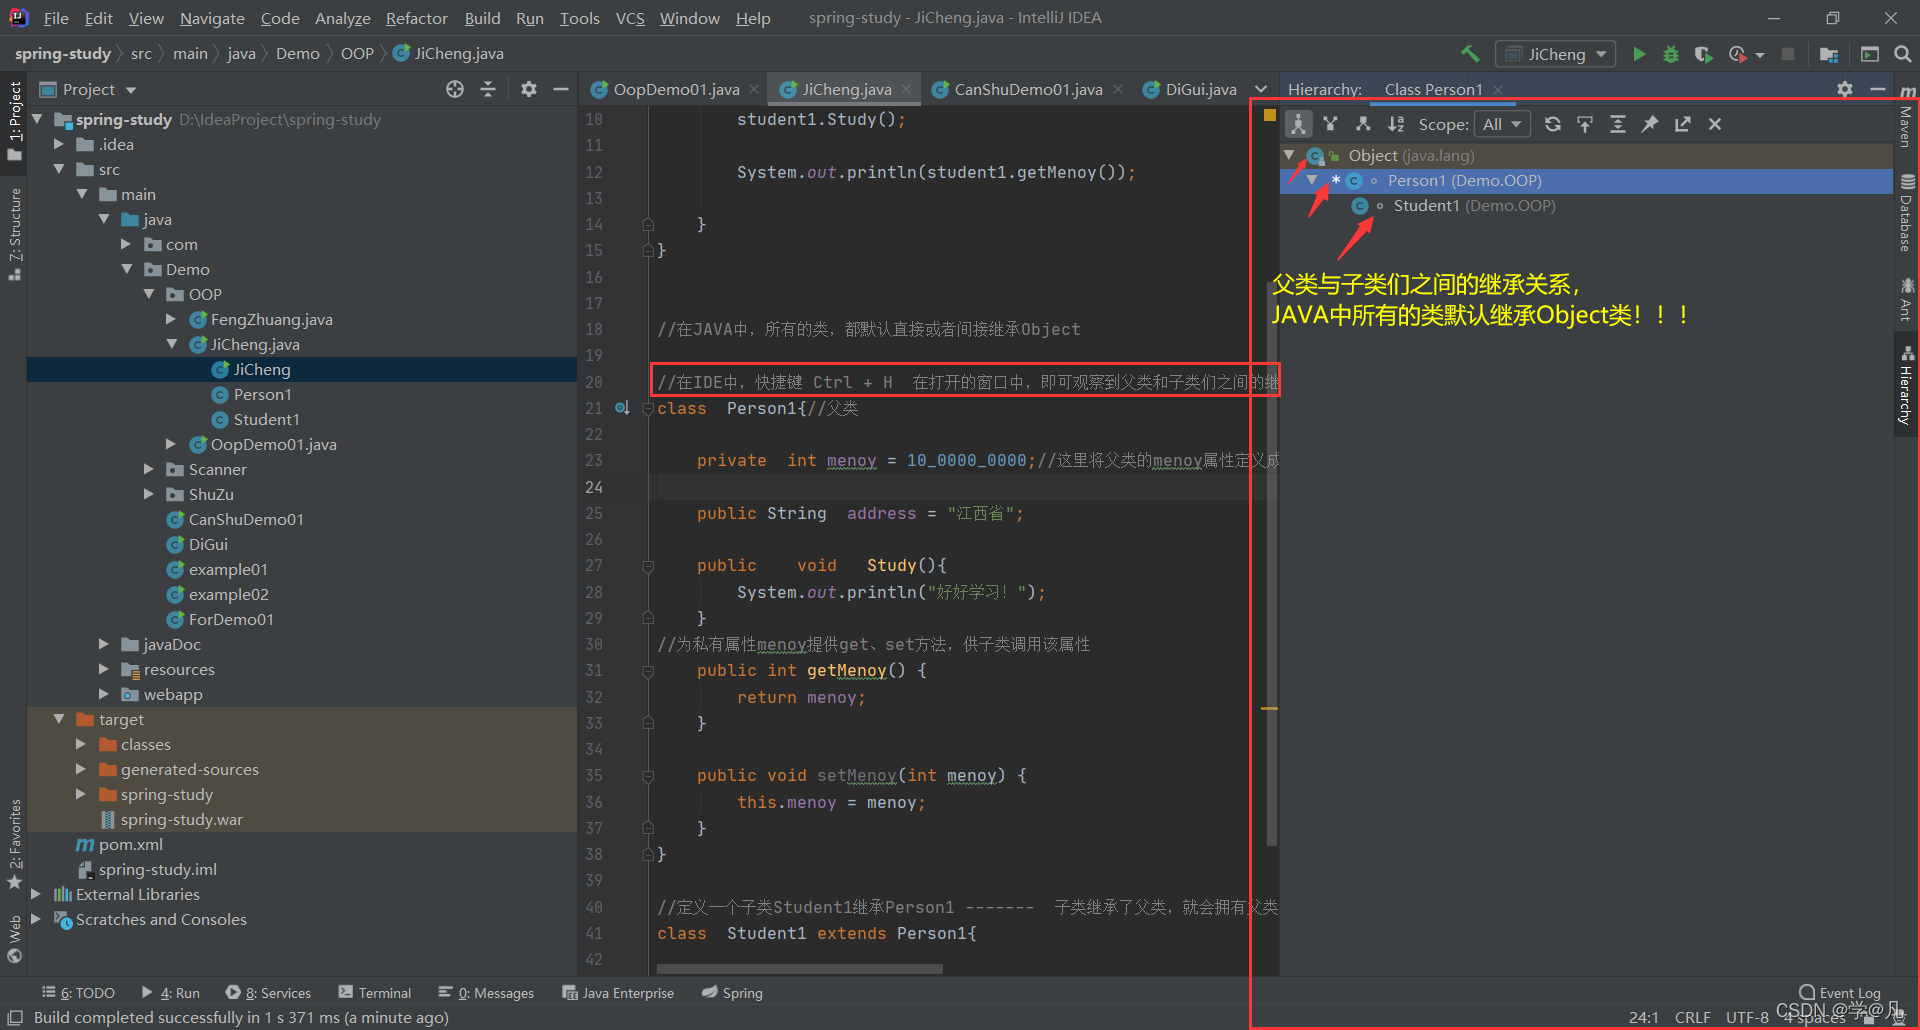
Task: Open the 6: TODO tool window
Action: click(78, 993)
